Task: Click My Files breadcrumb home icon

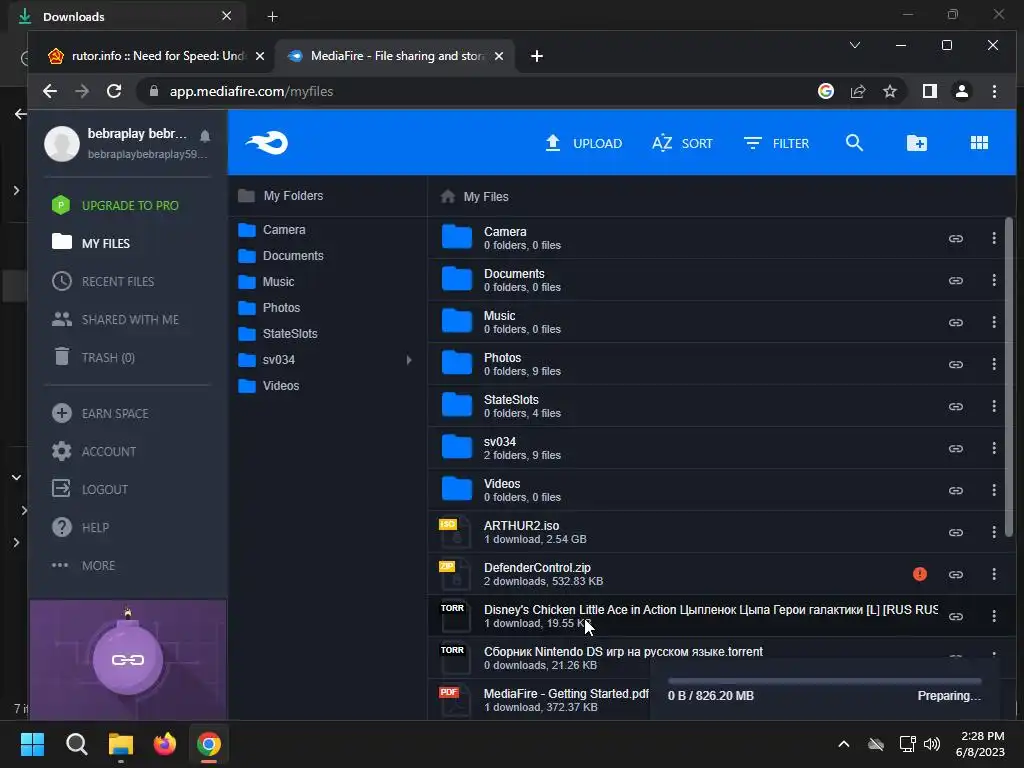Action: click(x=447, y=197)
